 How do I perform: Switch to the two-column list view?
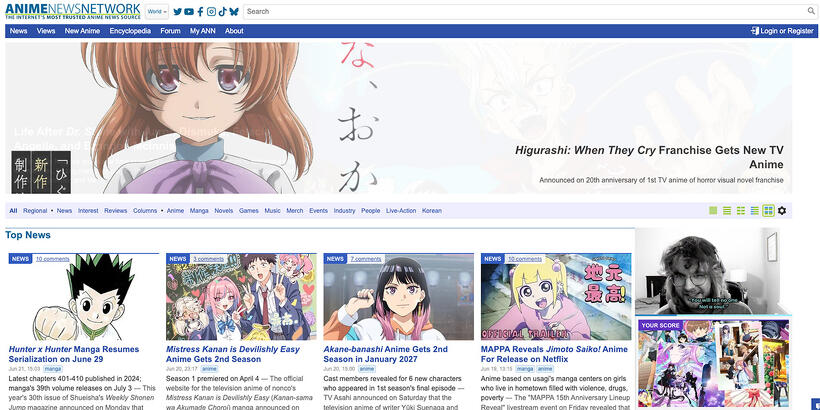(741, 211)
